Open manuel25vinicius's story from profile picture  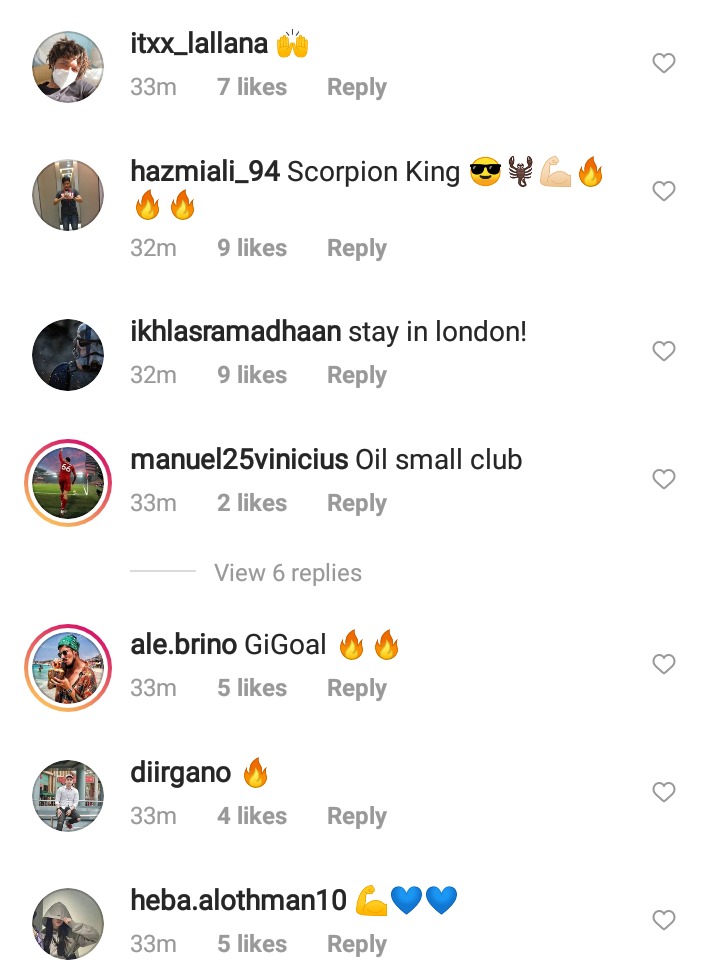(68, 483)
